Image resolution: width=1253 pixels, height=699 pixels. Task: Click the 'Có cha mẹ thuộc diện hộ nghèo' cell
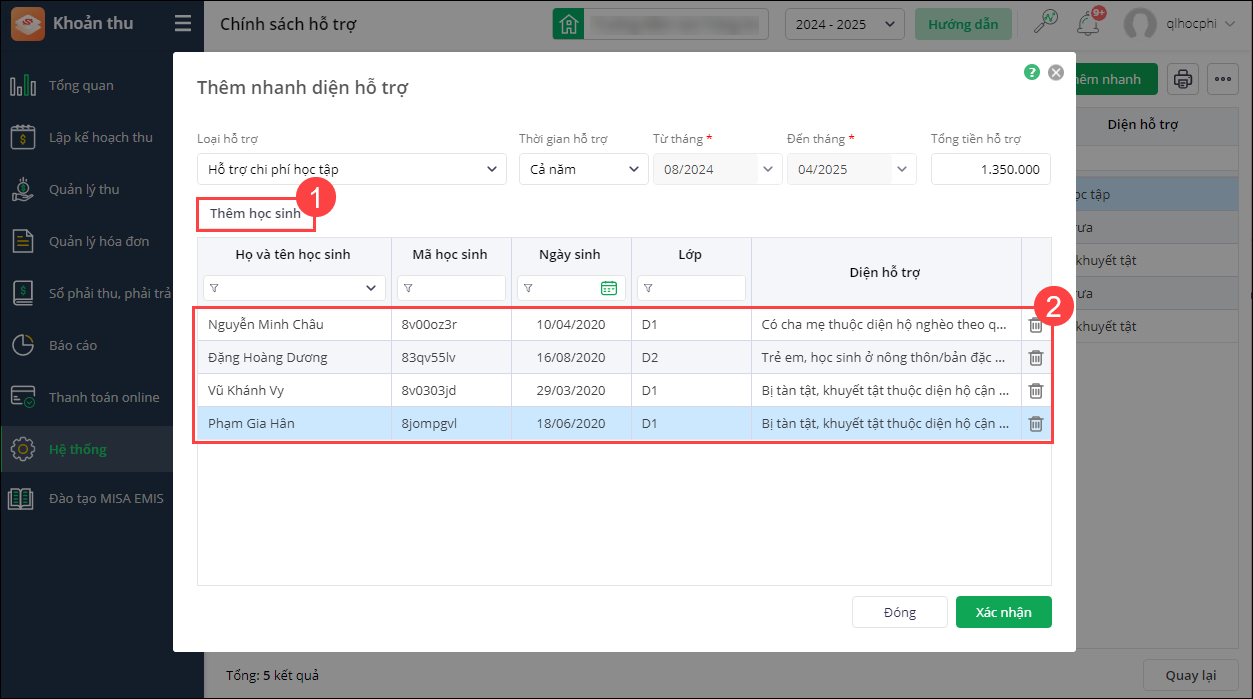(x=886, y=325)
